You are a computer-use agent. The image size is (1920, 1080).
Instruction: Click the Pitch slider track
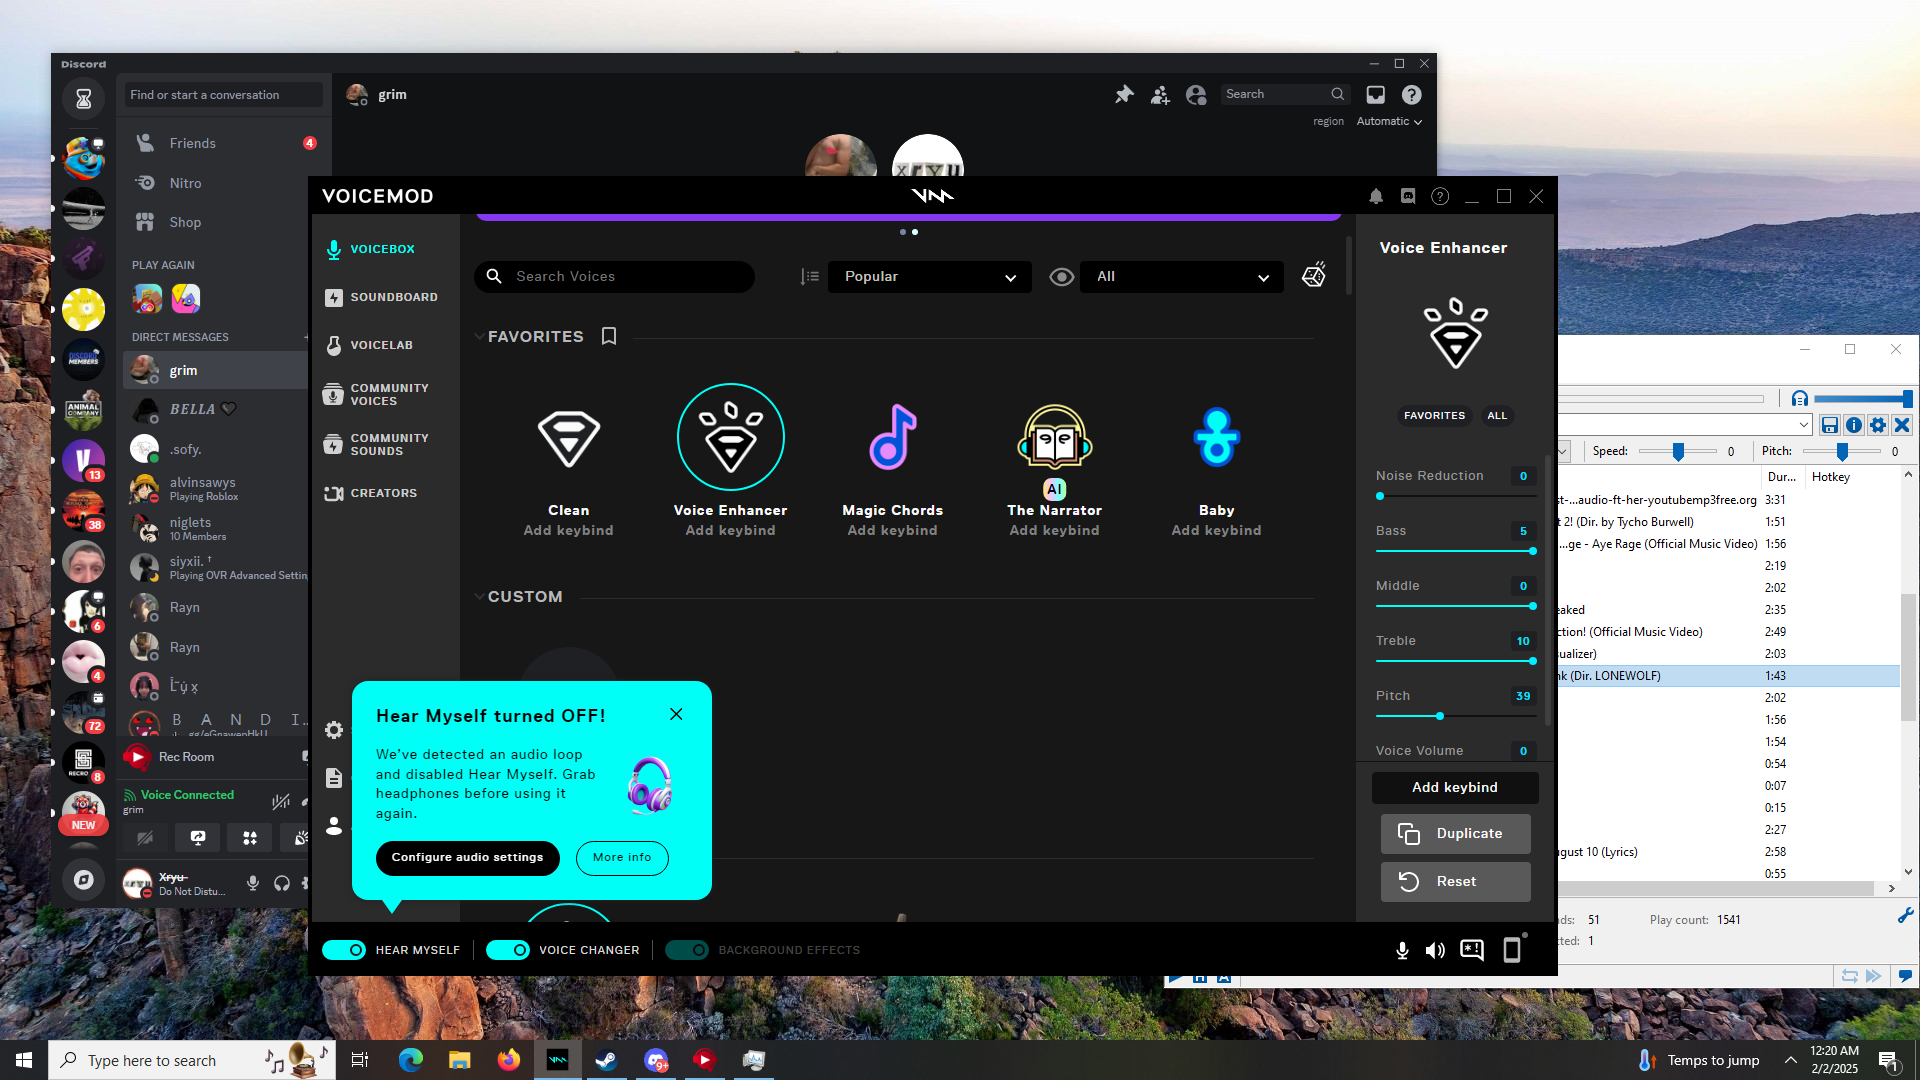[x=1455, y=716]
